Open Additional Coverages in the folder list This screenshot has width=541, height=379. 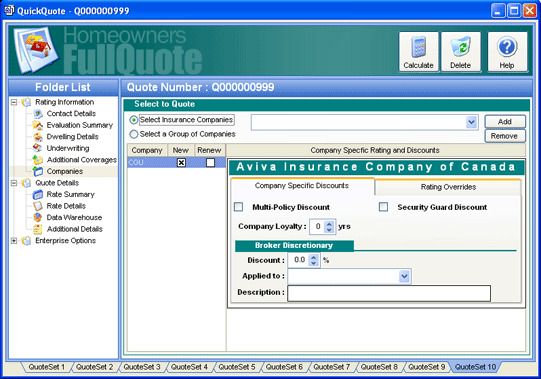tap(82, 160)
